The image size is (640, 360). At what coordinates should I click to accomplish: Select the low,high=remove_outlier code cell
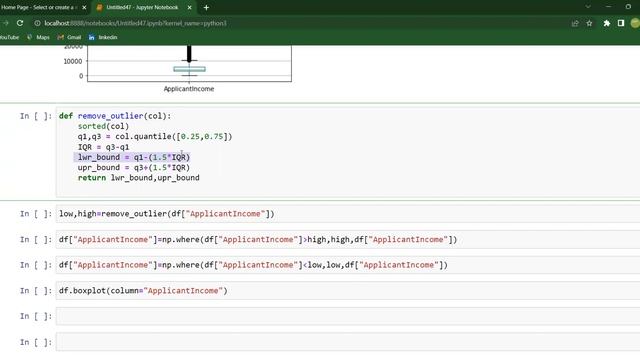tap(348, 214)
